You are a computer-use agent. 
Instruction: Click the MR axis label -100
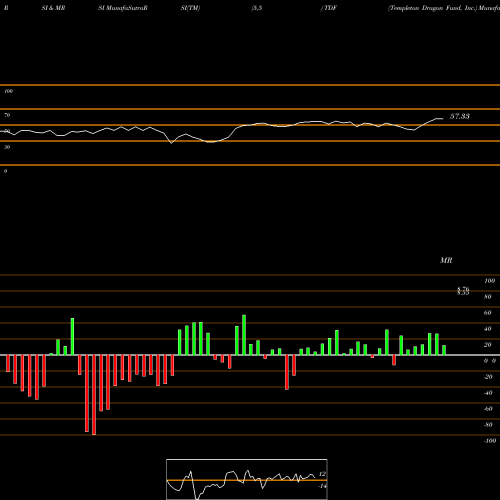click(x=490, y=441)
